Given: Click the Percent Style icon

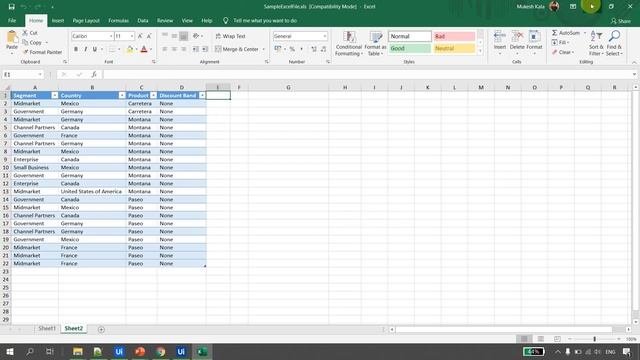Looking at the screenshot, I should 292,49.
